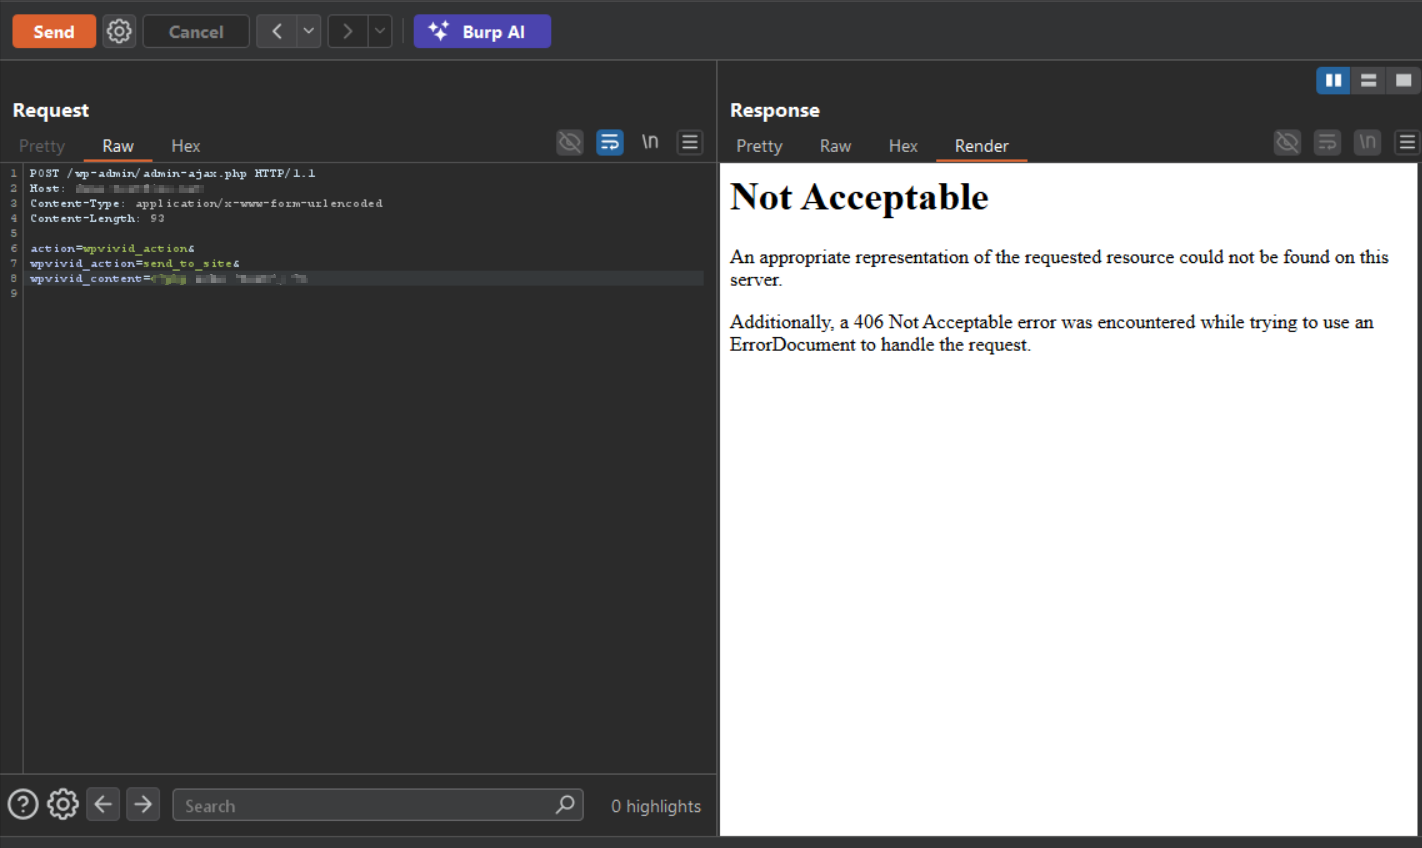
Task: Go to previous search match arrow
Action: (103, 804)
